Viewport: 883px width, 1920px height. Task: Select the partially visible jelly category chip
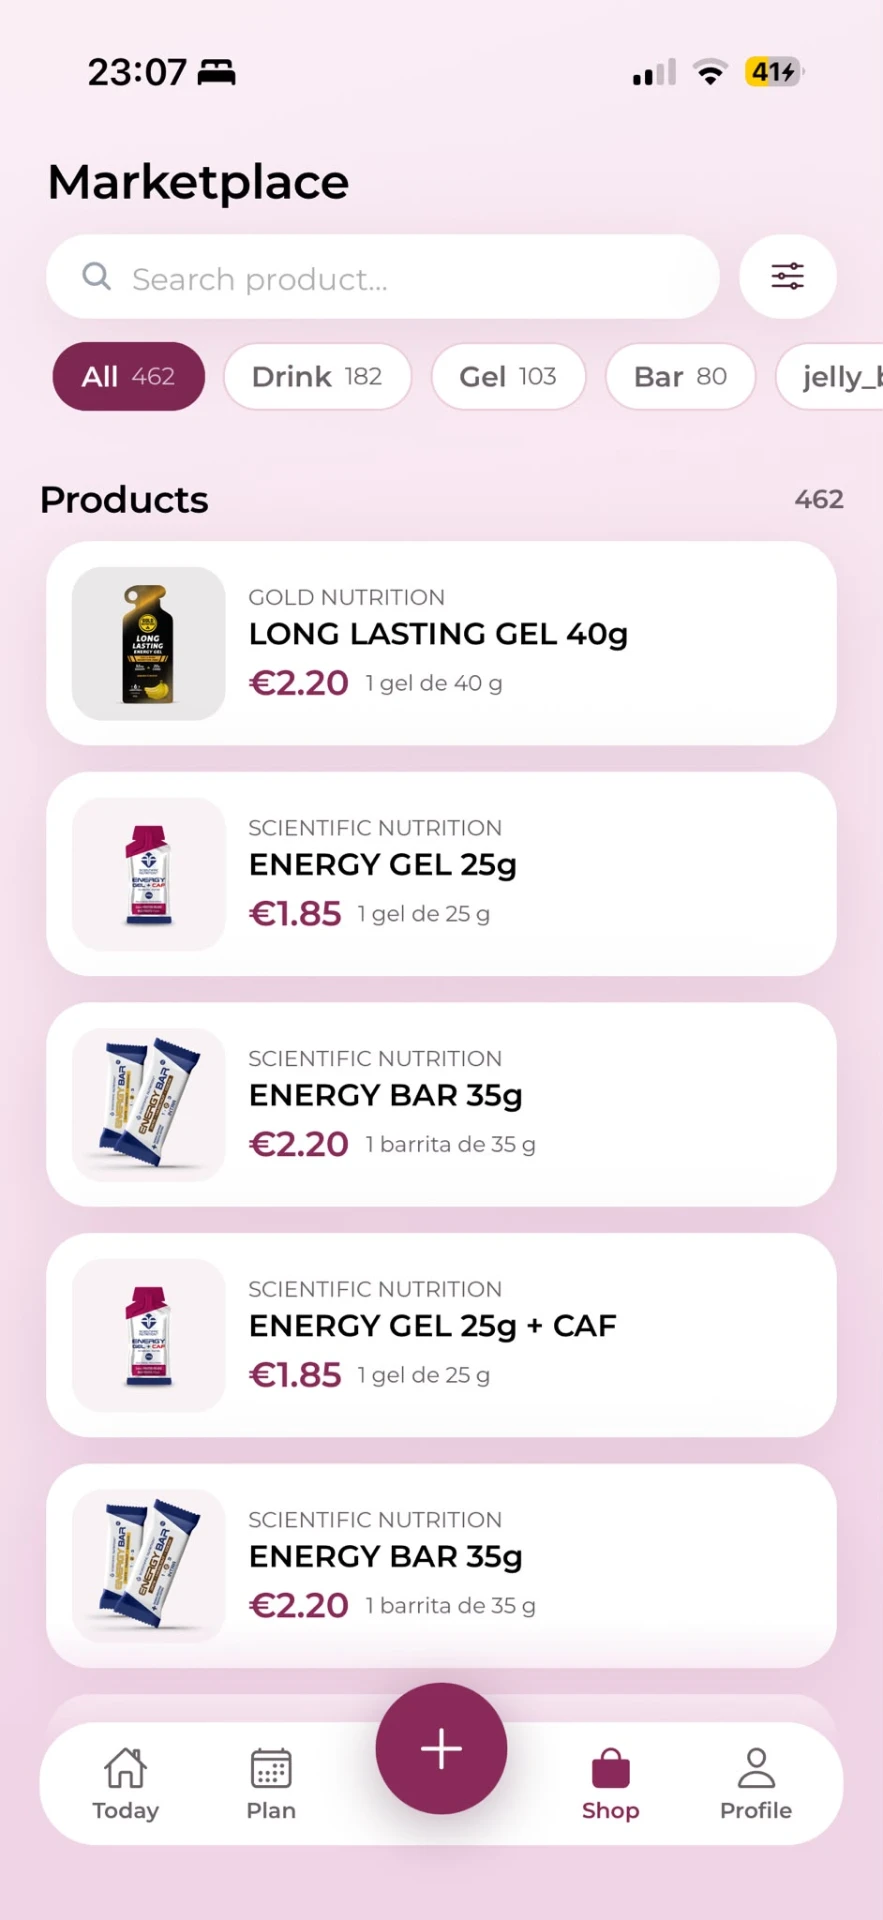[830, 377]
